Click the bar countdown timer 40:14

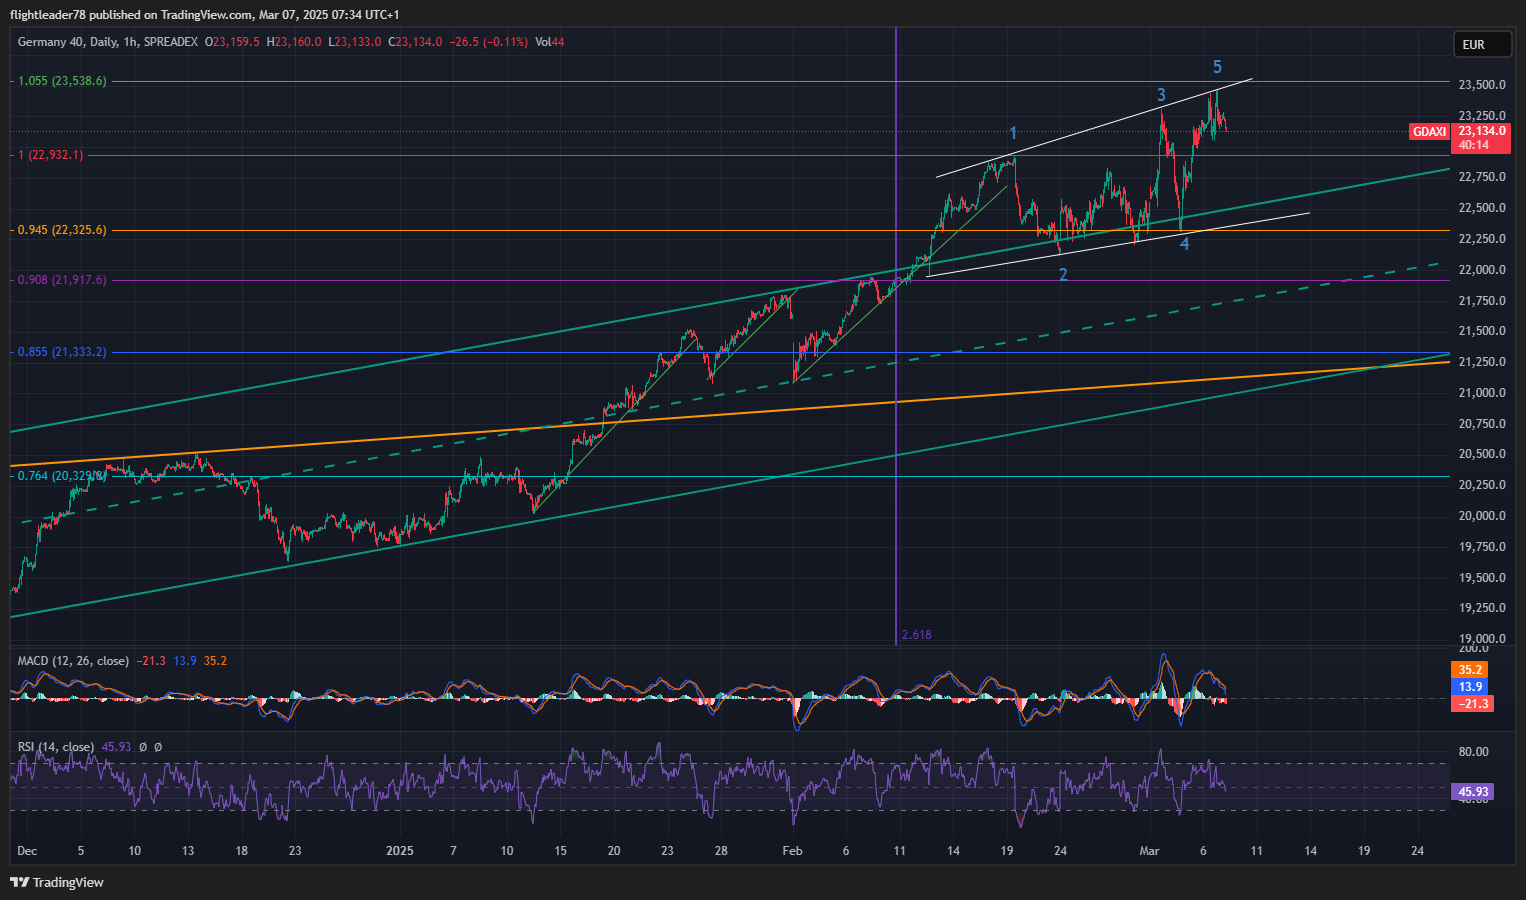point(1474,145)
